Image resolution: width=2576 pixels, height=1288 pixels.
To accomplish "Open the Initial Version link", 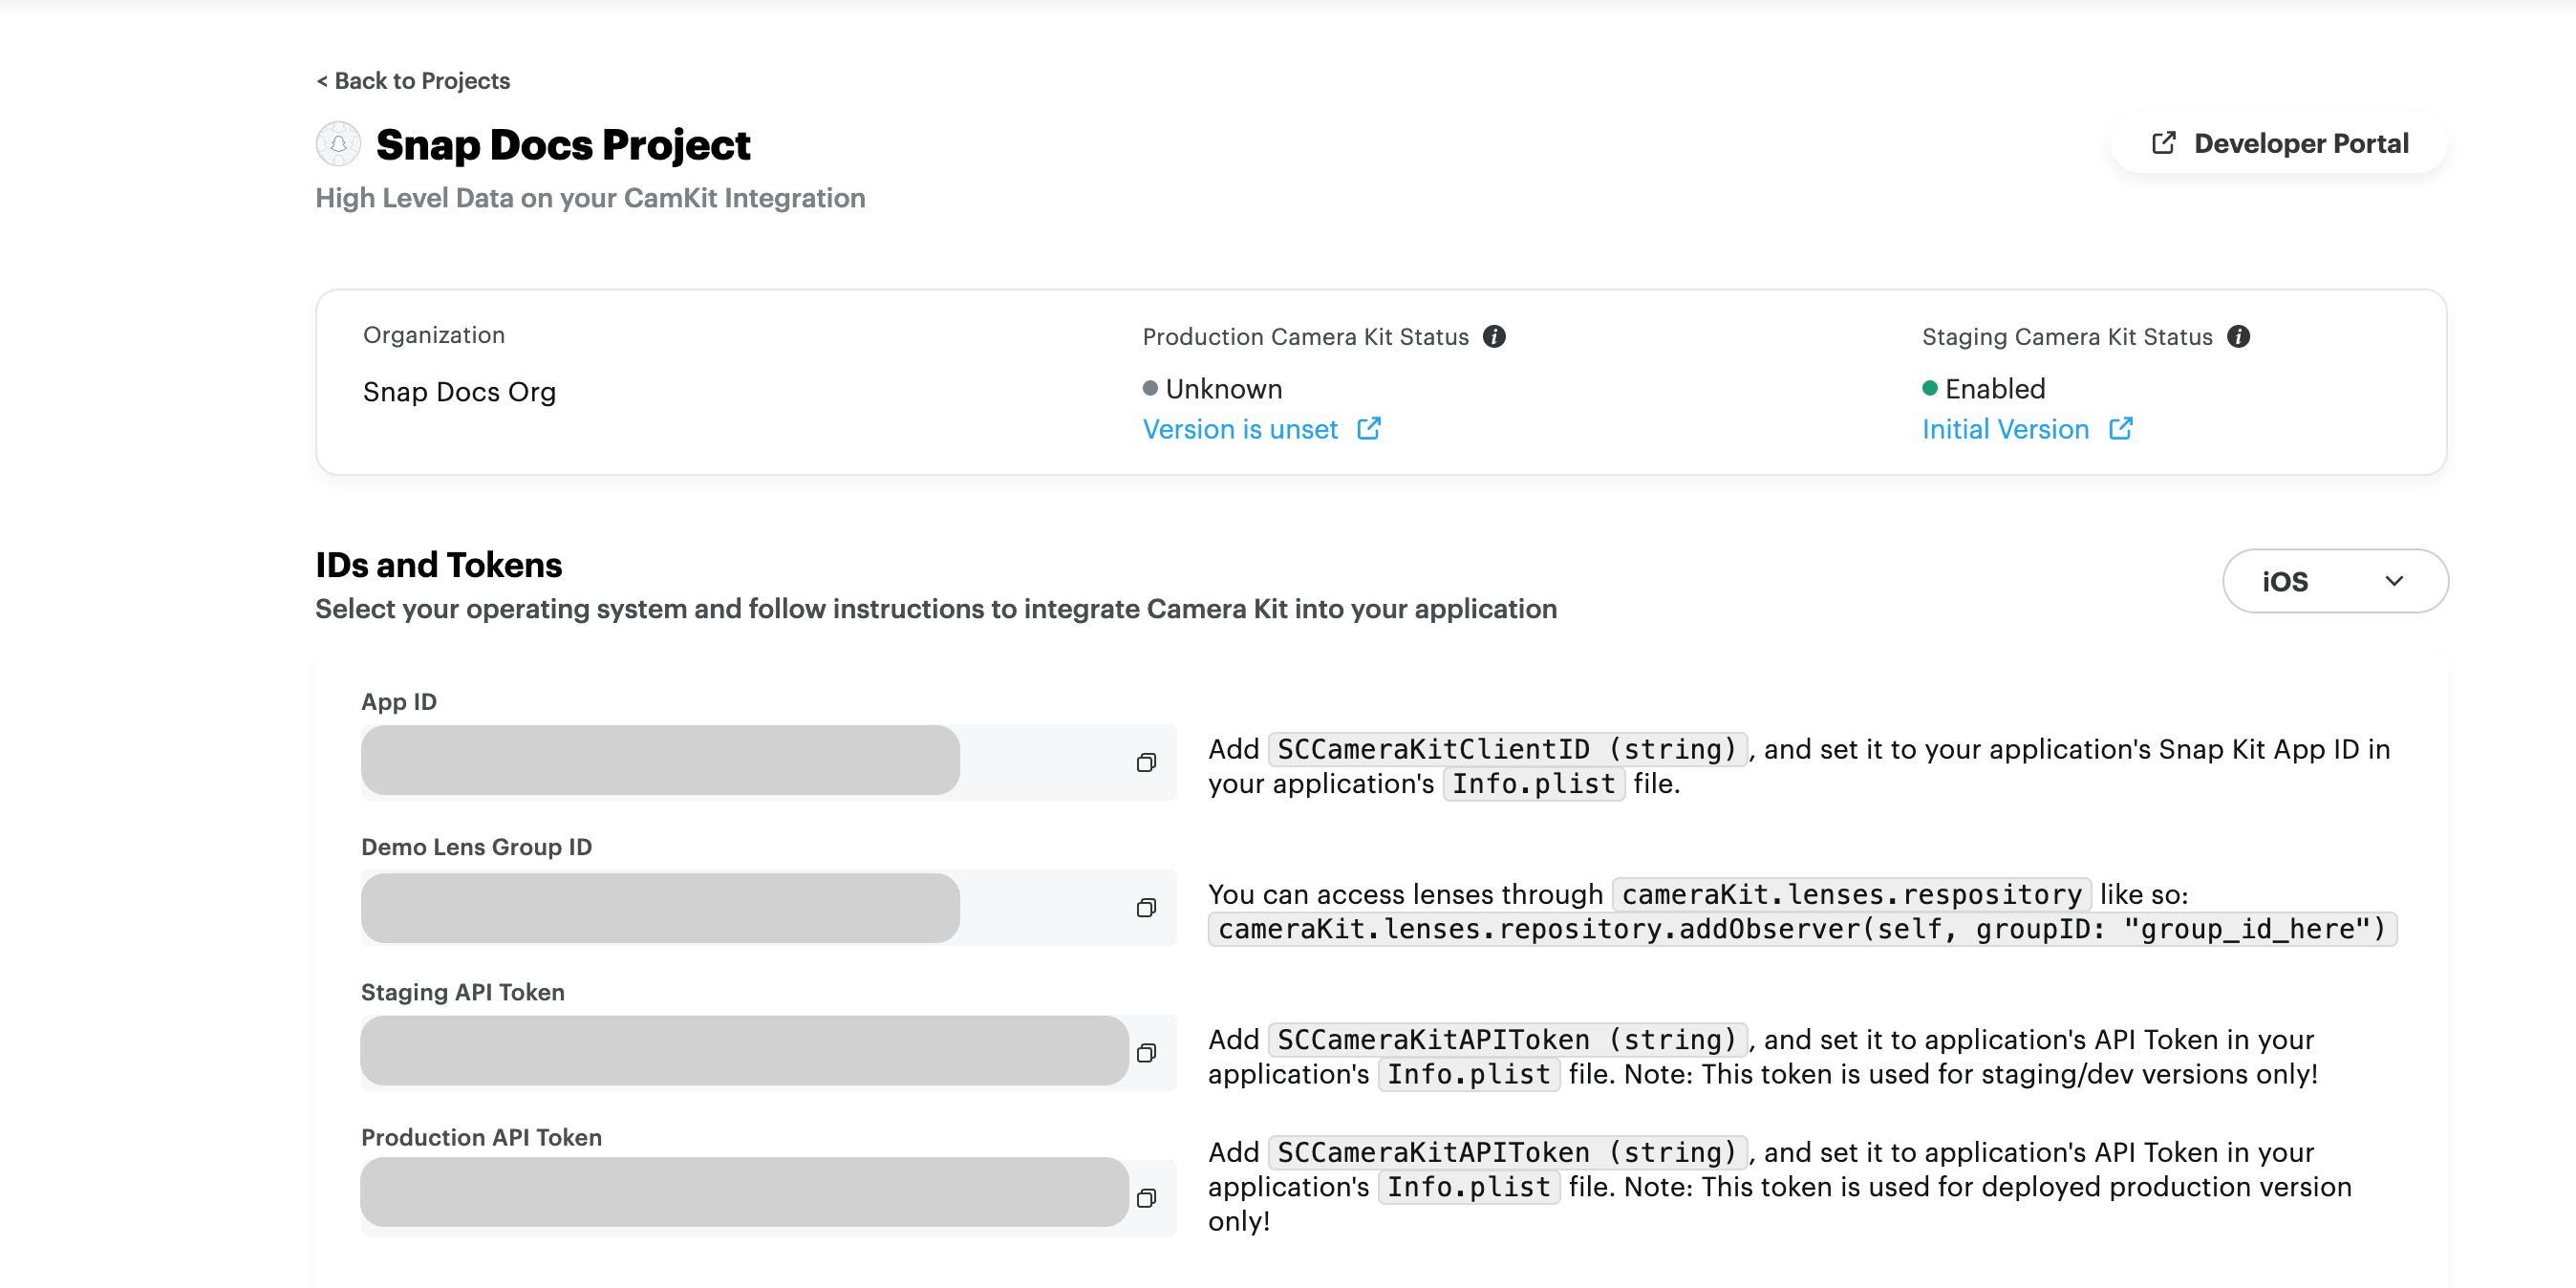I will pyautogui.click(x=2005, y=429).
